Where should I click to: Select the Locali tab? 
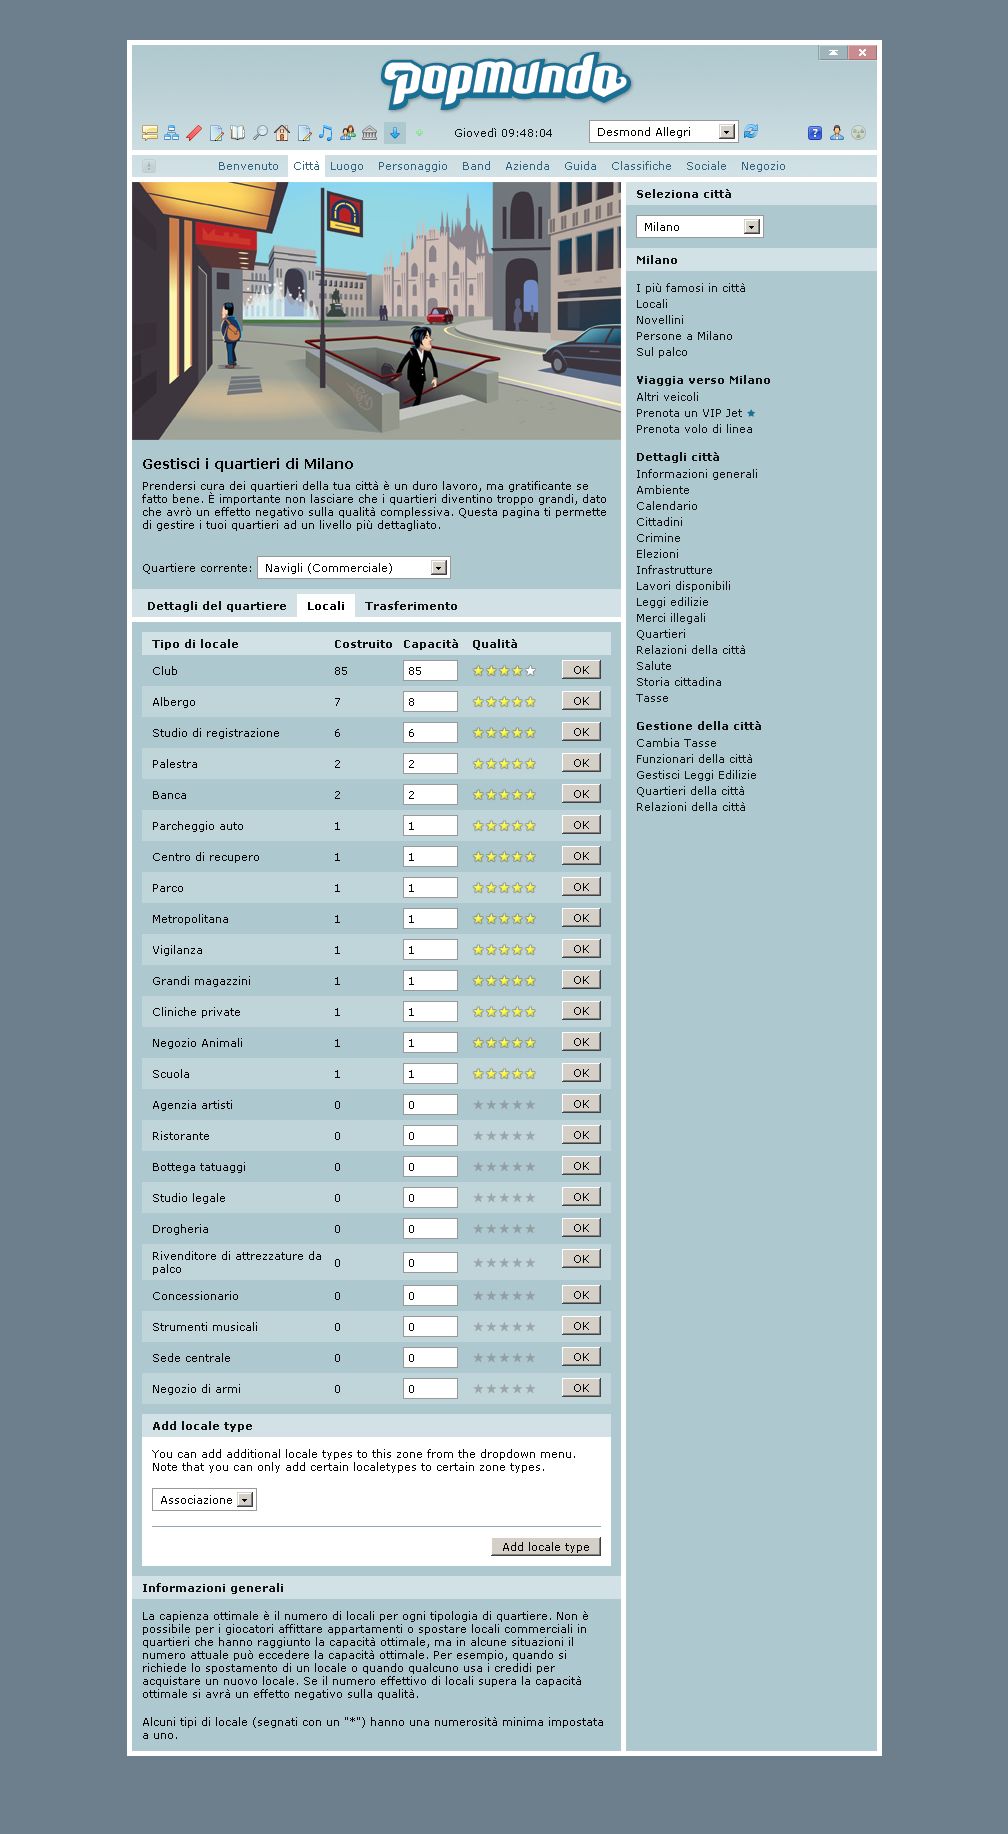click(326, 606)
